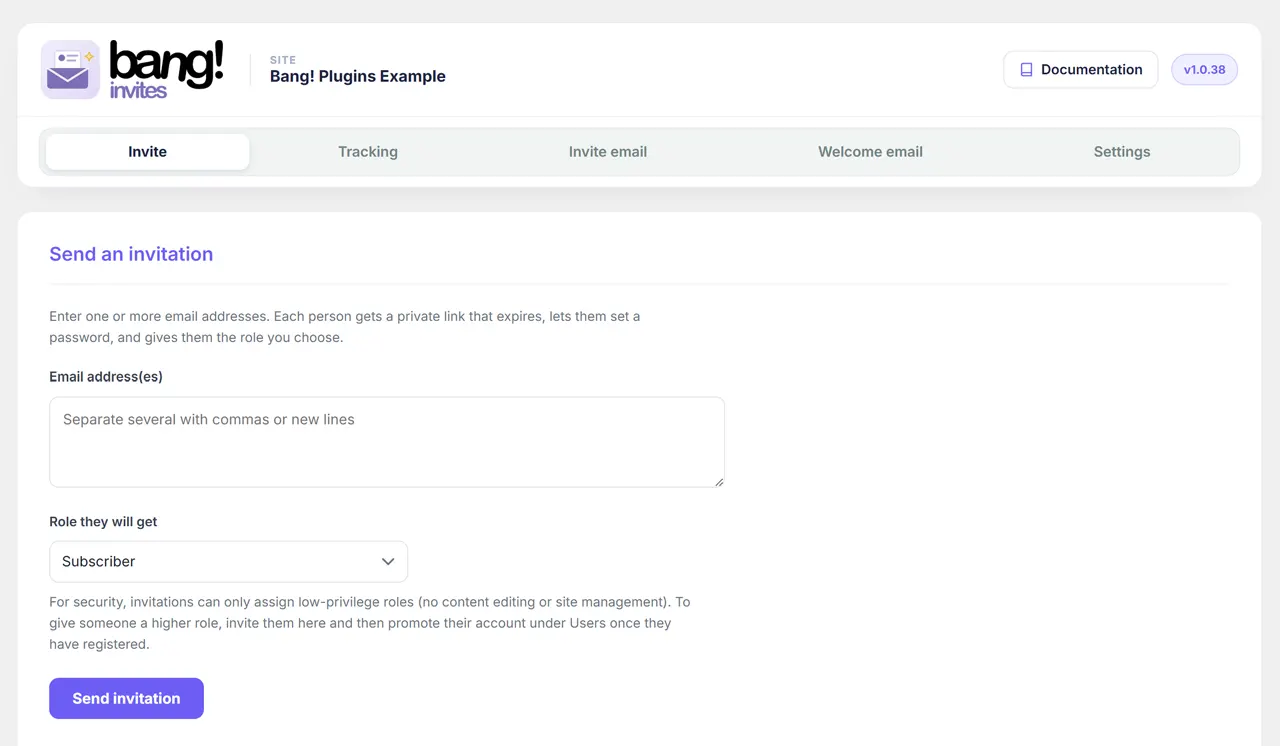Click the Bang! Invites envelope logo icon
Image resolution: width=1280 pixels, height=746 pixels.
coord(70,70)
